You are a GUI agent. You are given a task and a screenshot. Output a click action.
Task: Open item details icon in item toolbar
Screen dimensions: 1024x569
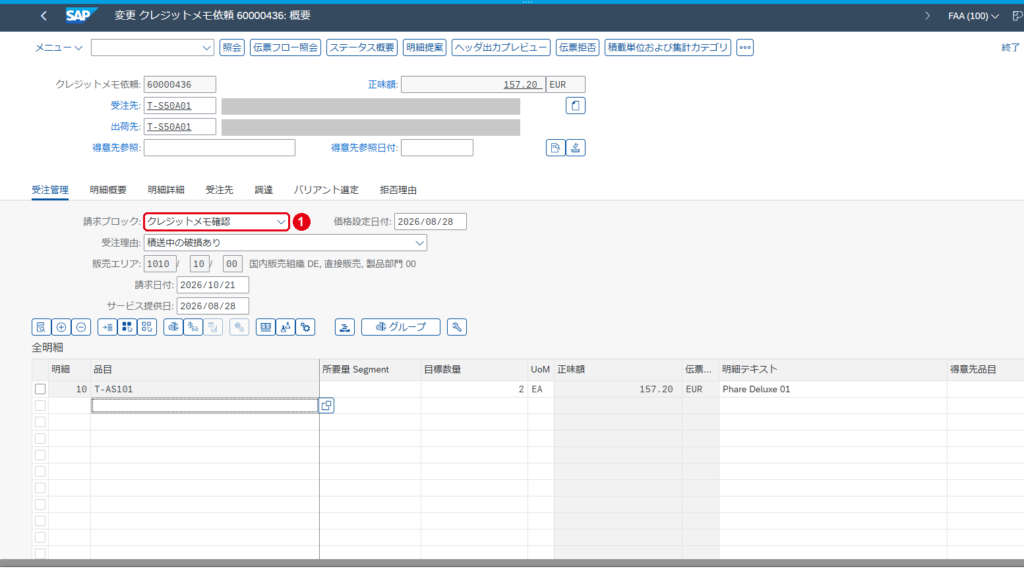click(41, 327)
